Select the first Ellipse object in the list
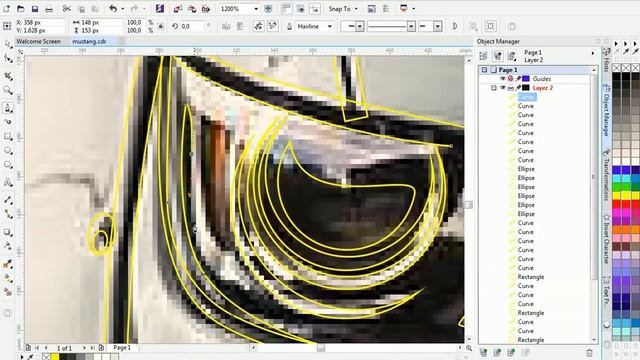640x360 pixels. pos(526,169)
